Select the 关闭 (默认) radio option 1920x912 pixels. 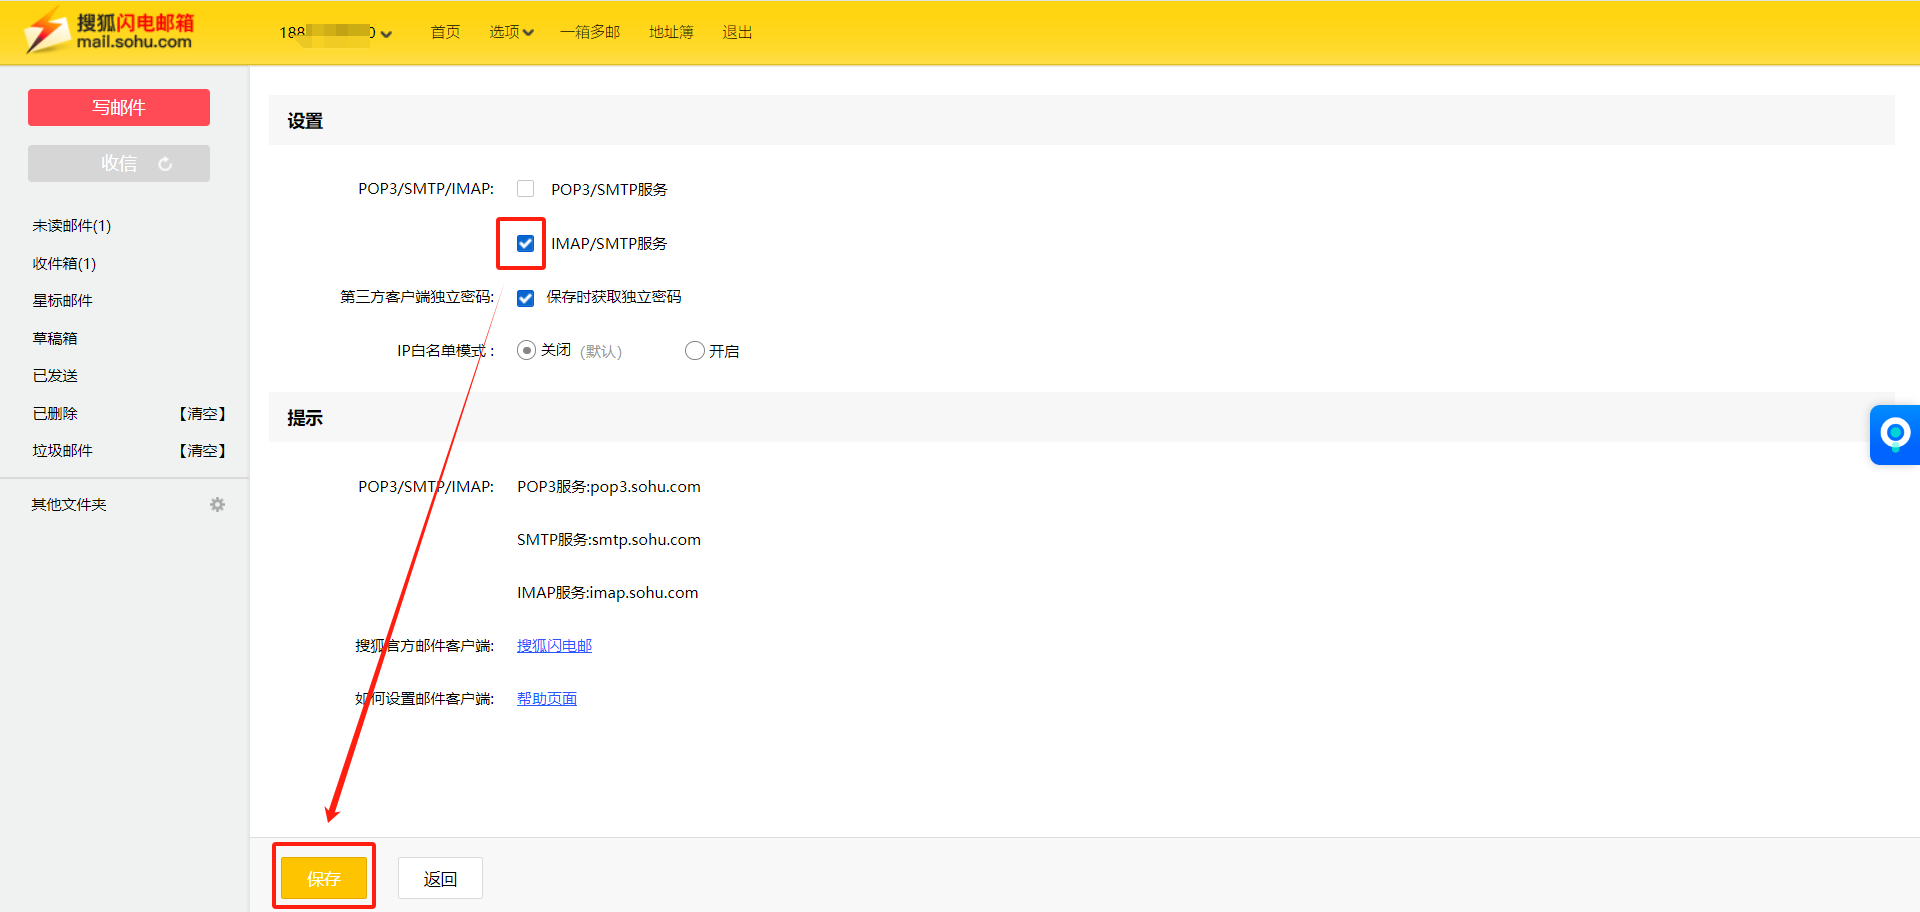[526, 350]
